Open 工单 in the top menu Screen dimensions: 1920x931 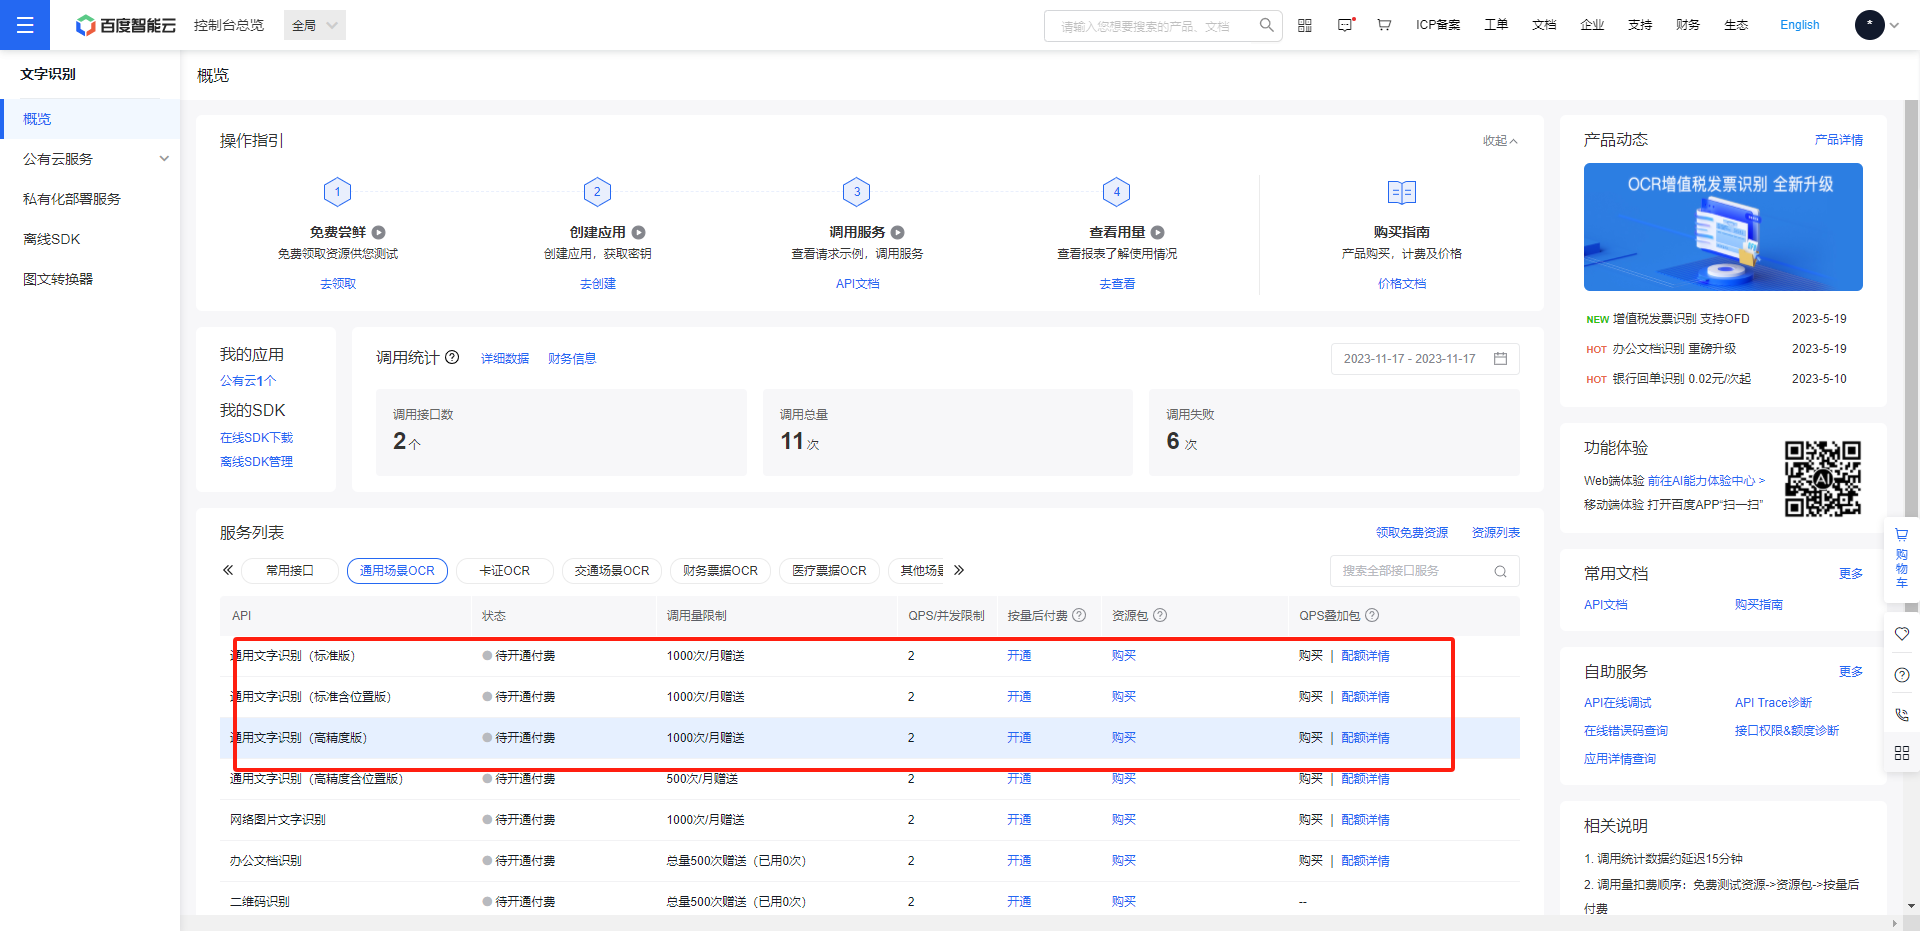(x=1496, y=25)
